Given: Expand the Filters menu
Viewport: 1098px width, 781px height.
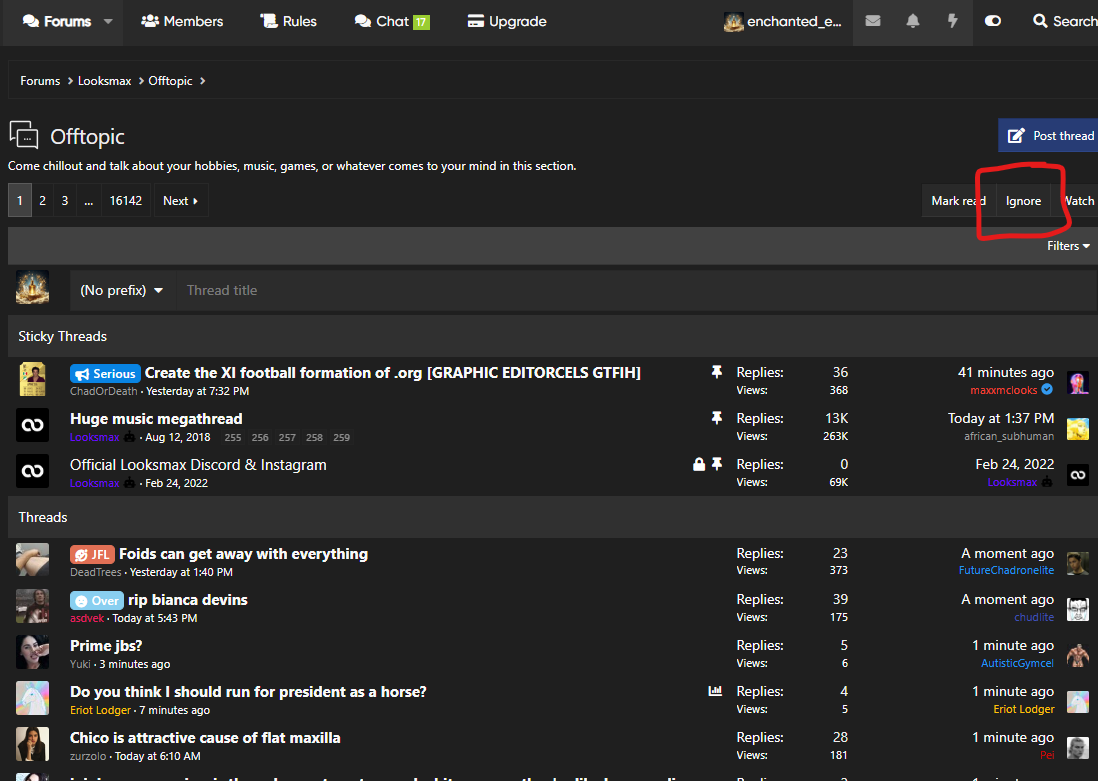Looking at the screenshot, I should (1068, 246).
